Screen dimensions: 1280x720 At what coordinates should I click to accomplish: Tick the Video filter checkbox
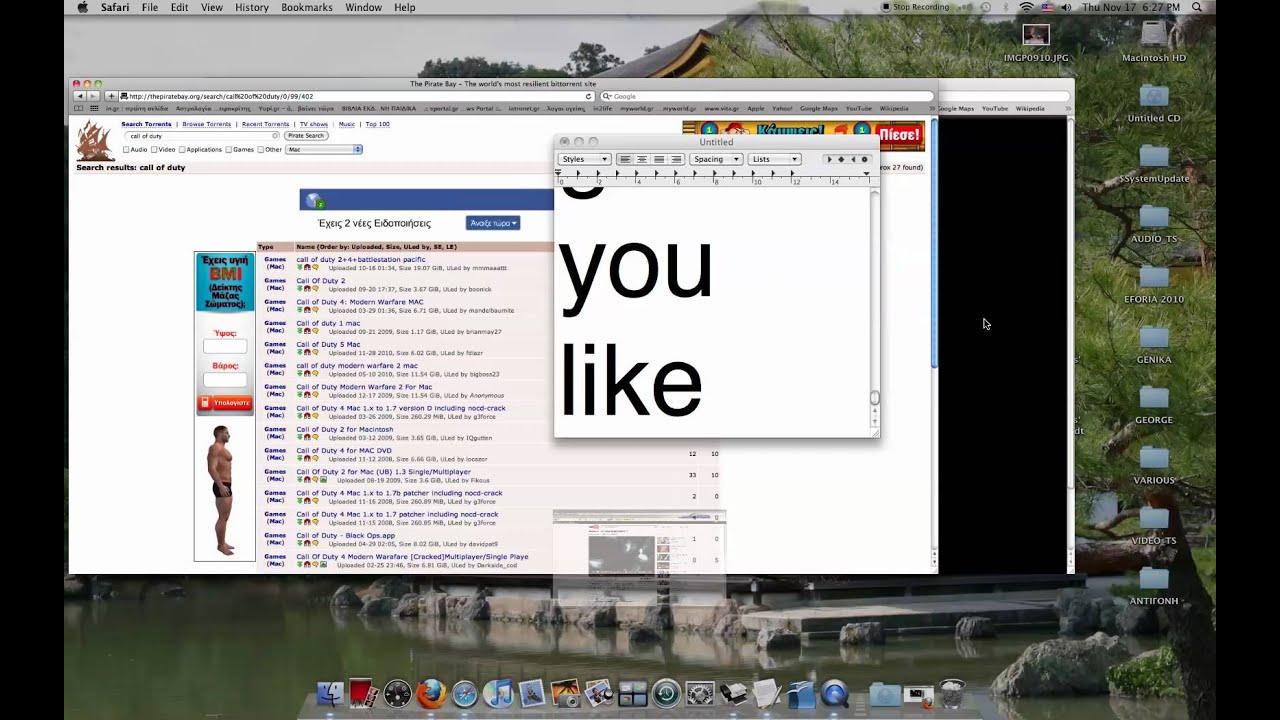154,150
